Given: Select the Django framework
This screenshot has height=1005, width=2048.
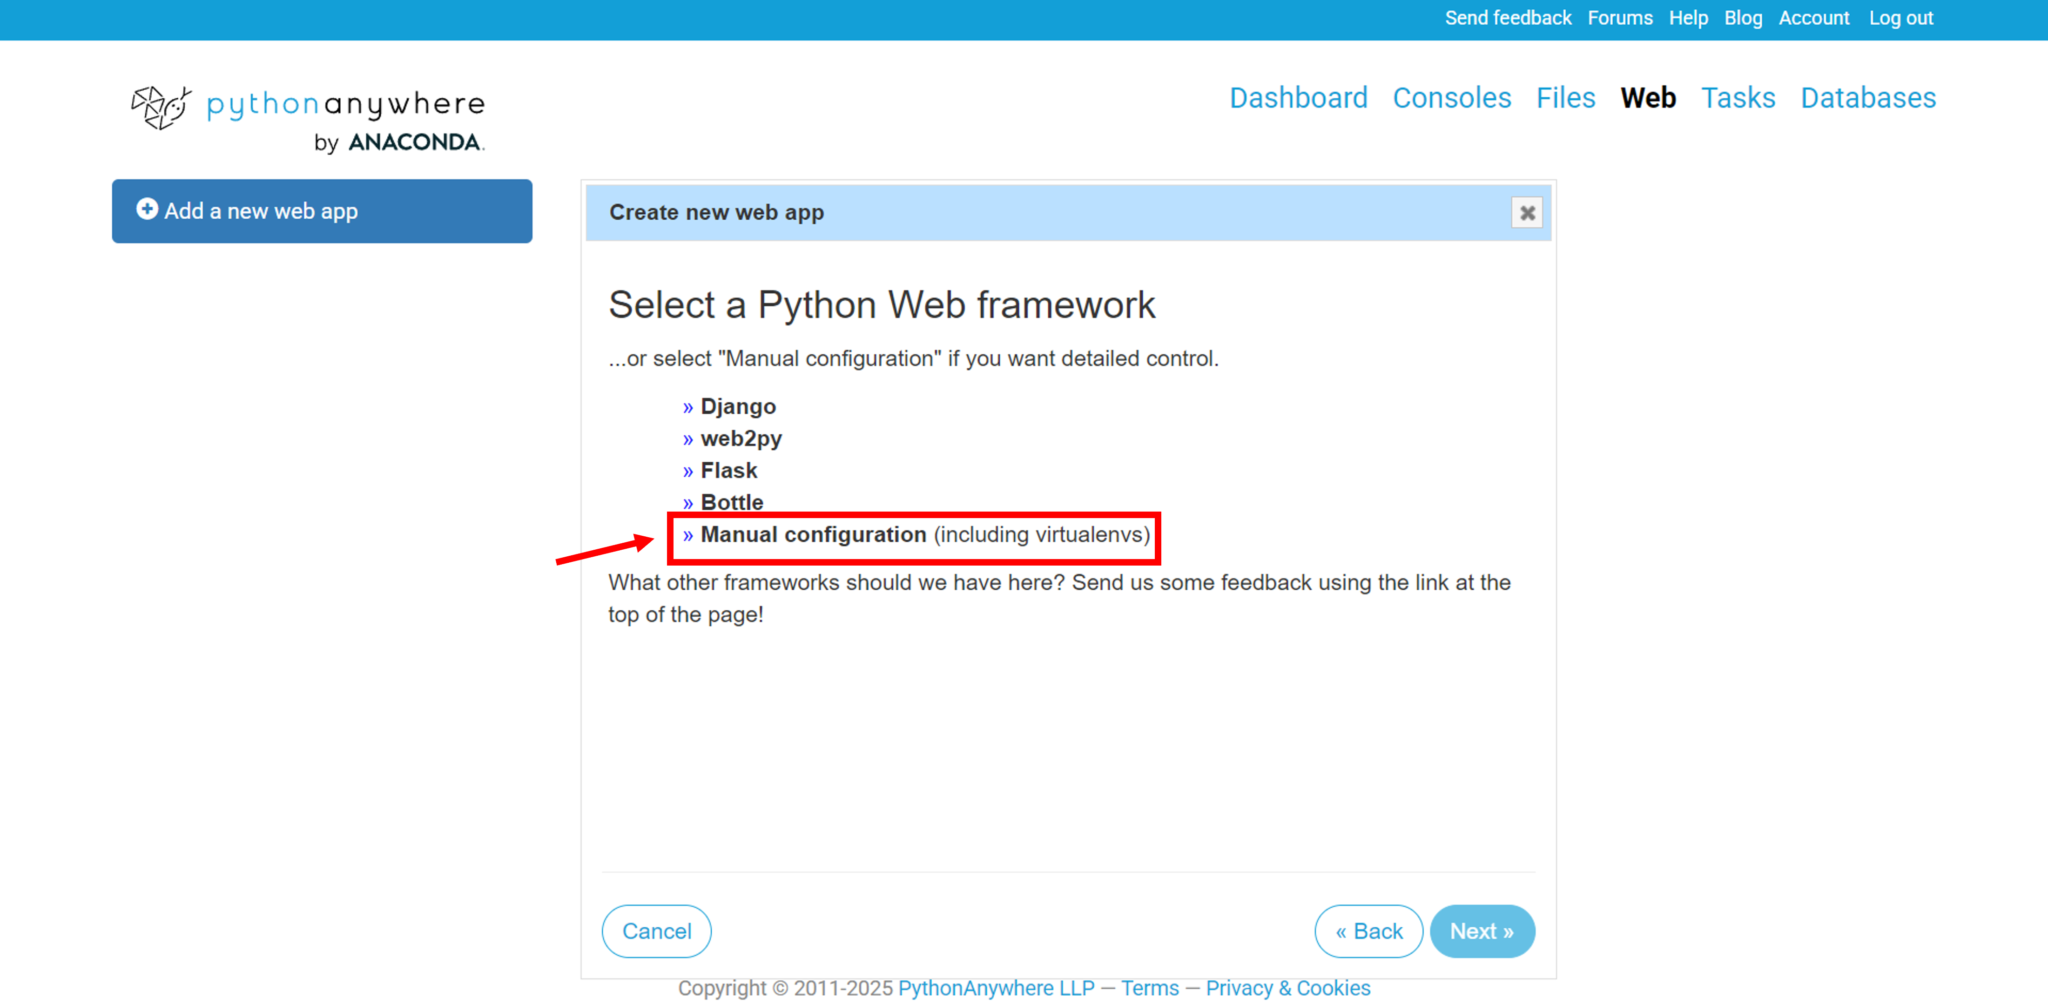Looking at the screenshot, I should click(x=737, y=406).
